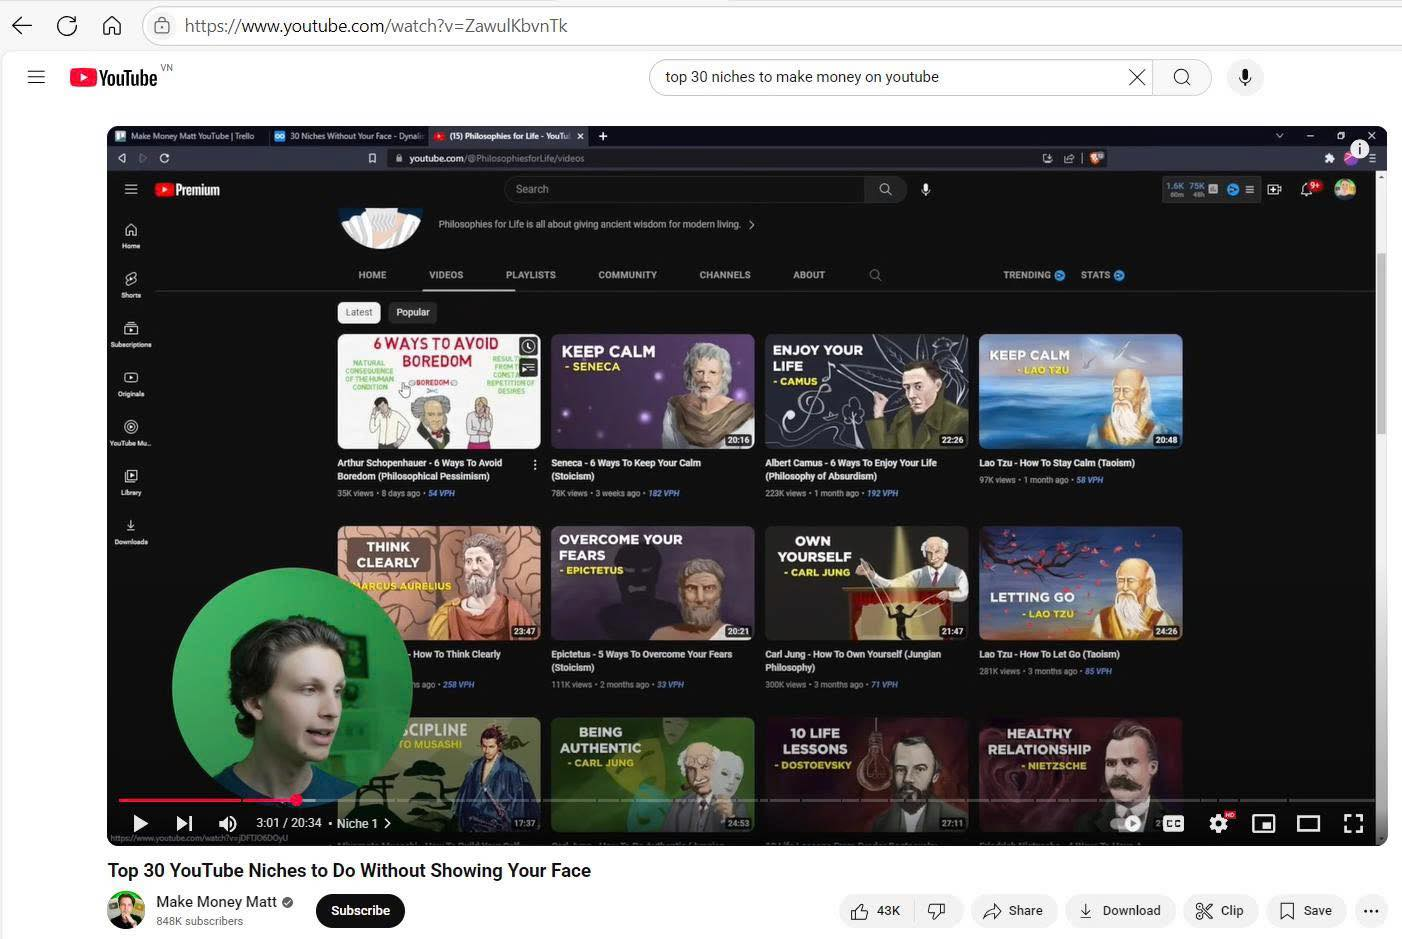This screenshot has width=1402, height=939.
Task: Click the 848K subscribers text
Action: (x=199, y=921)
